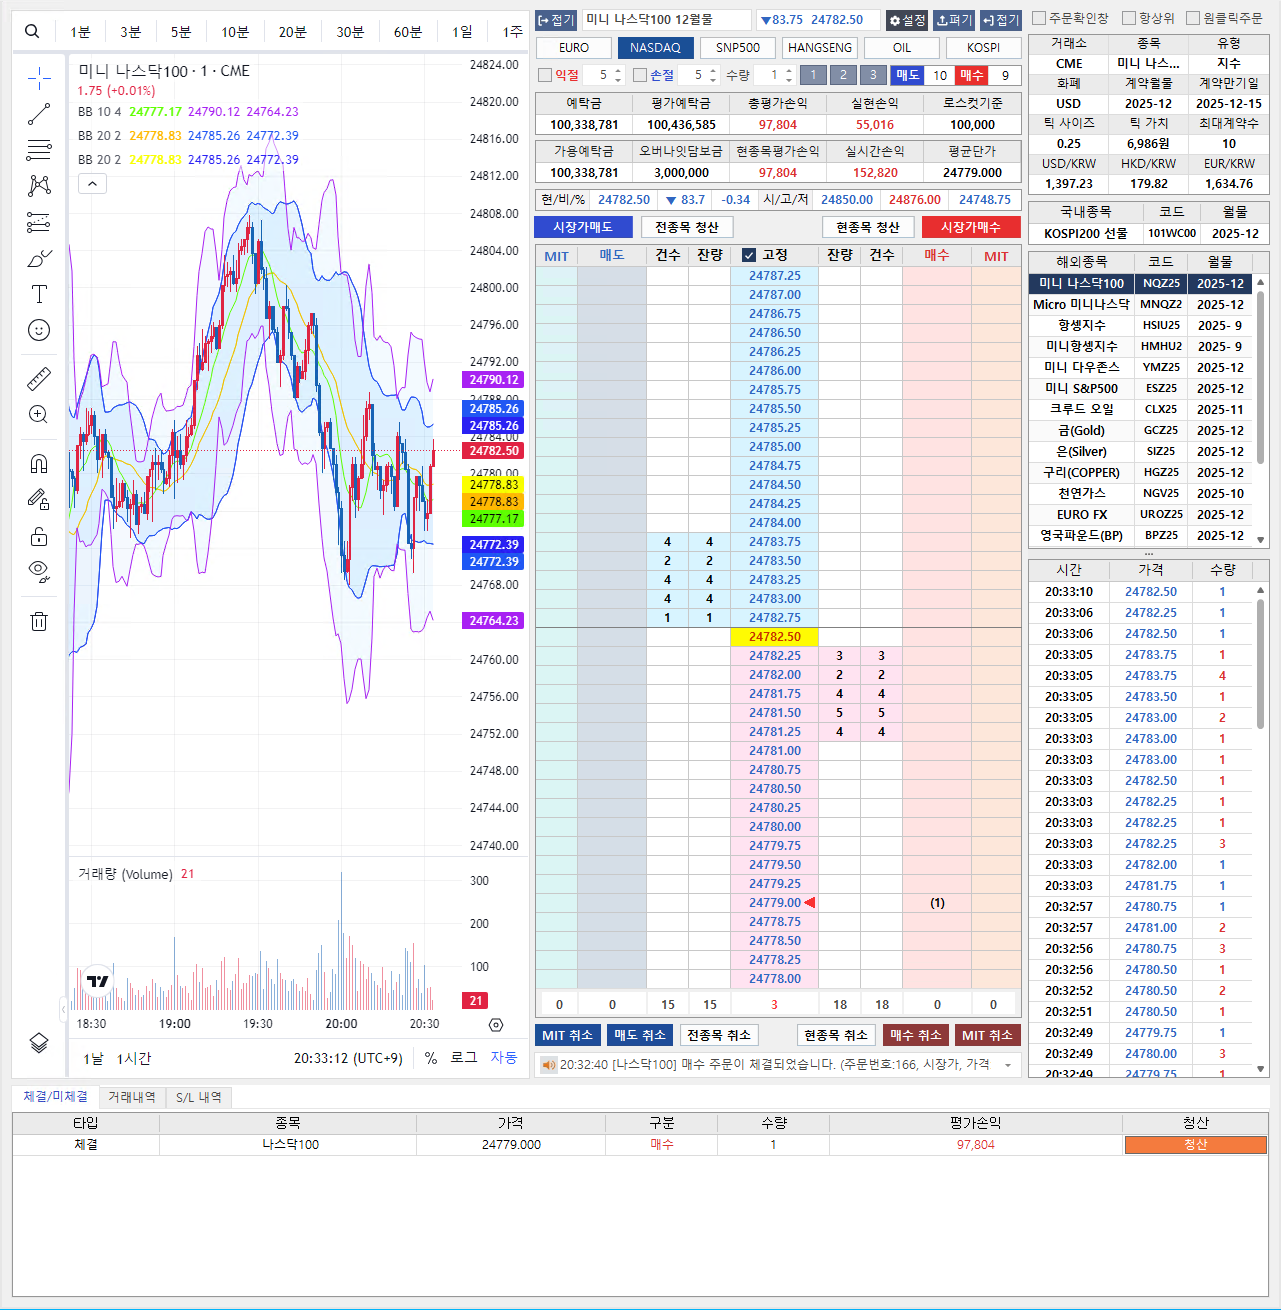Adjust the 수량 quantity stepper
The width and height of the screenshot is (1281, 1310).
(789, 75)
